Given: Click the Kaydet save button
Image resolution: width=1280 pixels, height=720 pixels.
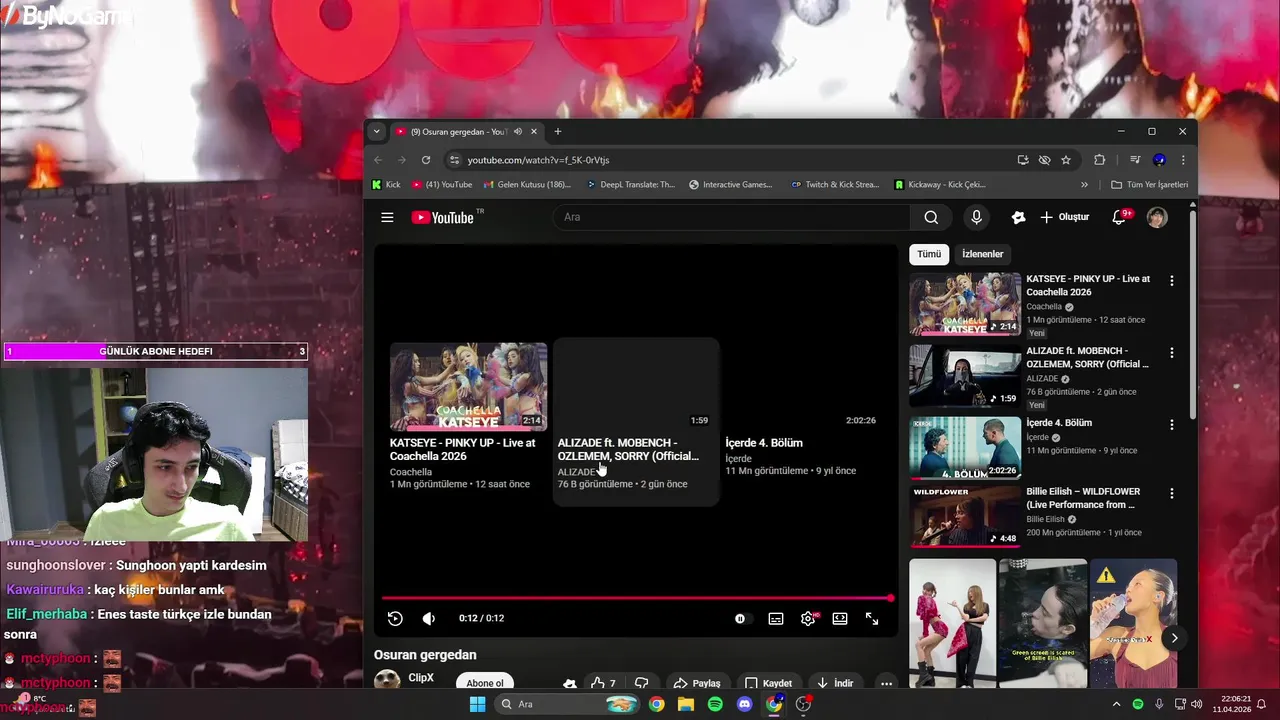Looking at the screenshot, I should (769, 683).
